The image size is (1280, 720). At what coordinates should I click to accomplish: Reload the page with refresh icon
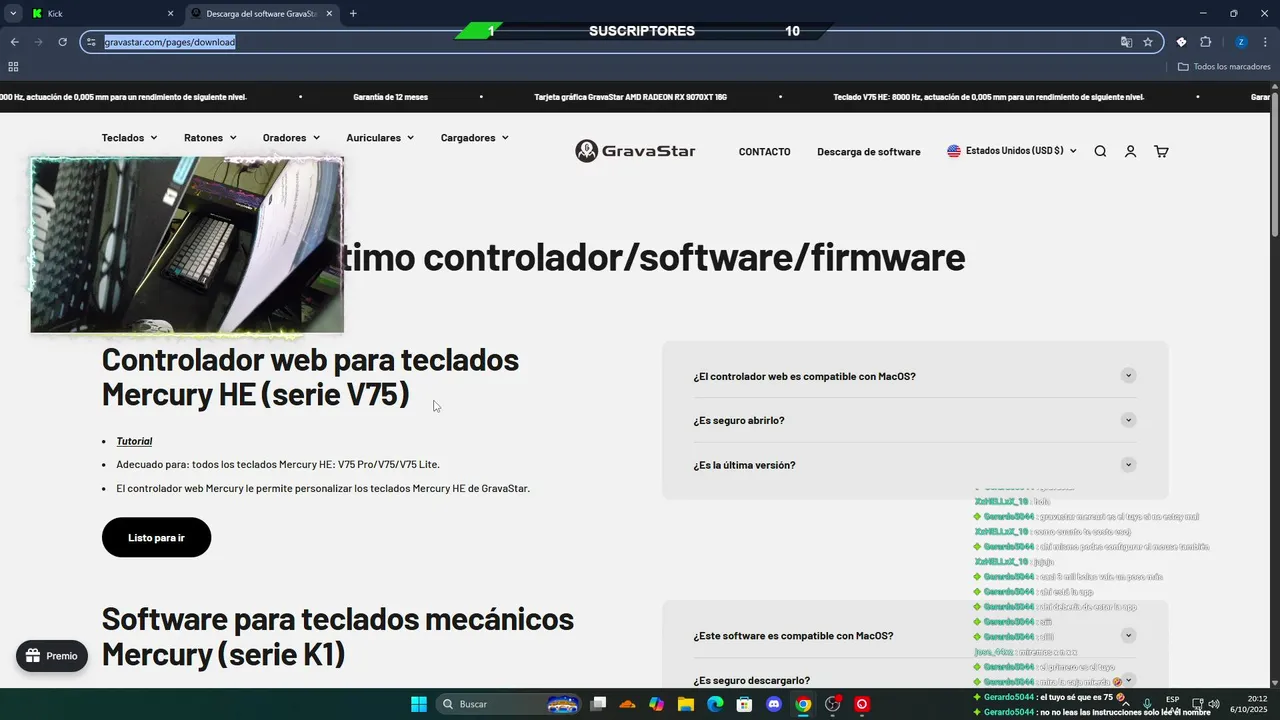(x=62, y=42)
